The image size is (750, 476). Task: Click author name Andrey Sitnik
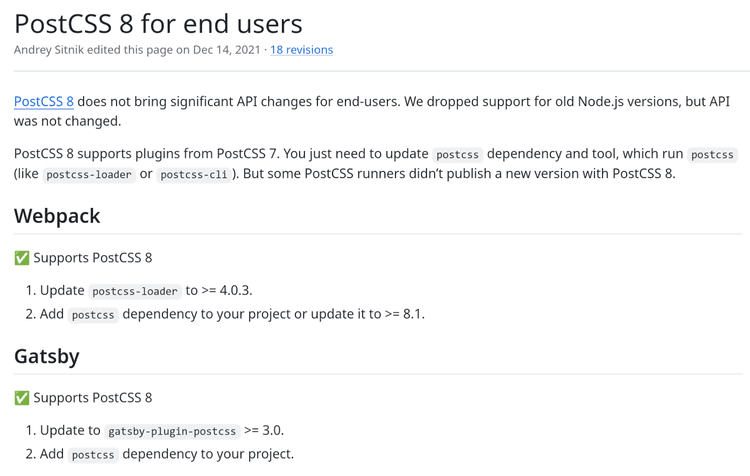pos(59,49)
